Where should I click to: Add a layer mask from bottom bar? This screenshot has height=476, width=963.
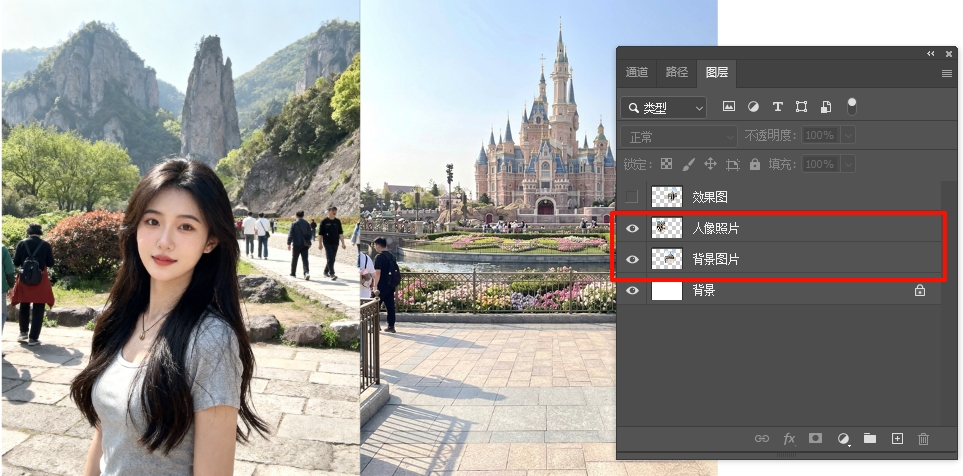click(x=815, y=439)
